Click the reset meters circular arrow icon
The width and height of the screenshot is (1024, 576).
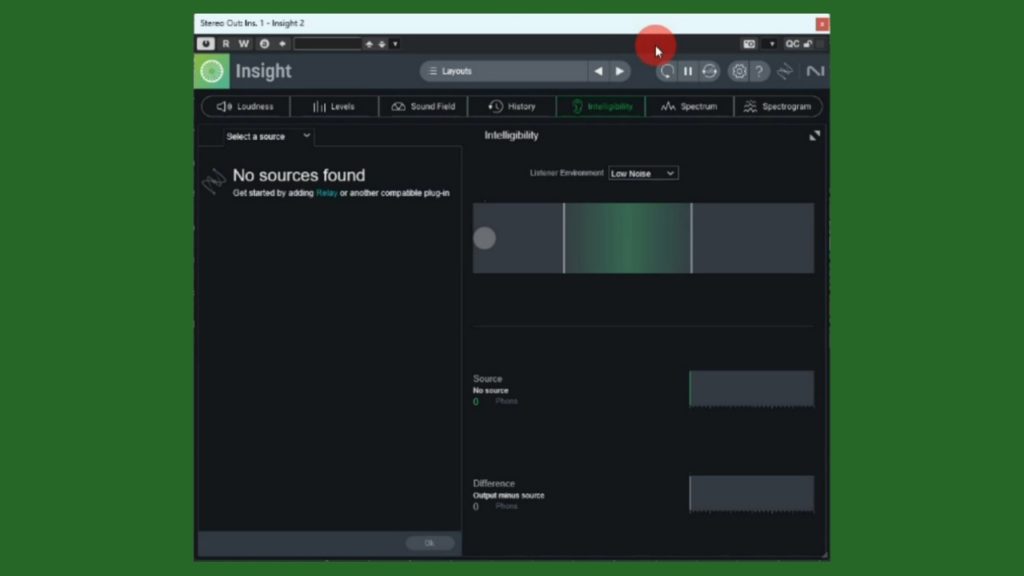click(x=666, y=71)
